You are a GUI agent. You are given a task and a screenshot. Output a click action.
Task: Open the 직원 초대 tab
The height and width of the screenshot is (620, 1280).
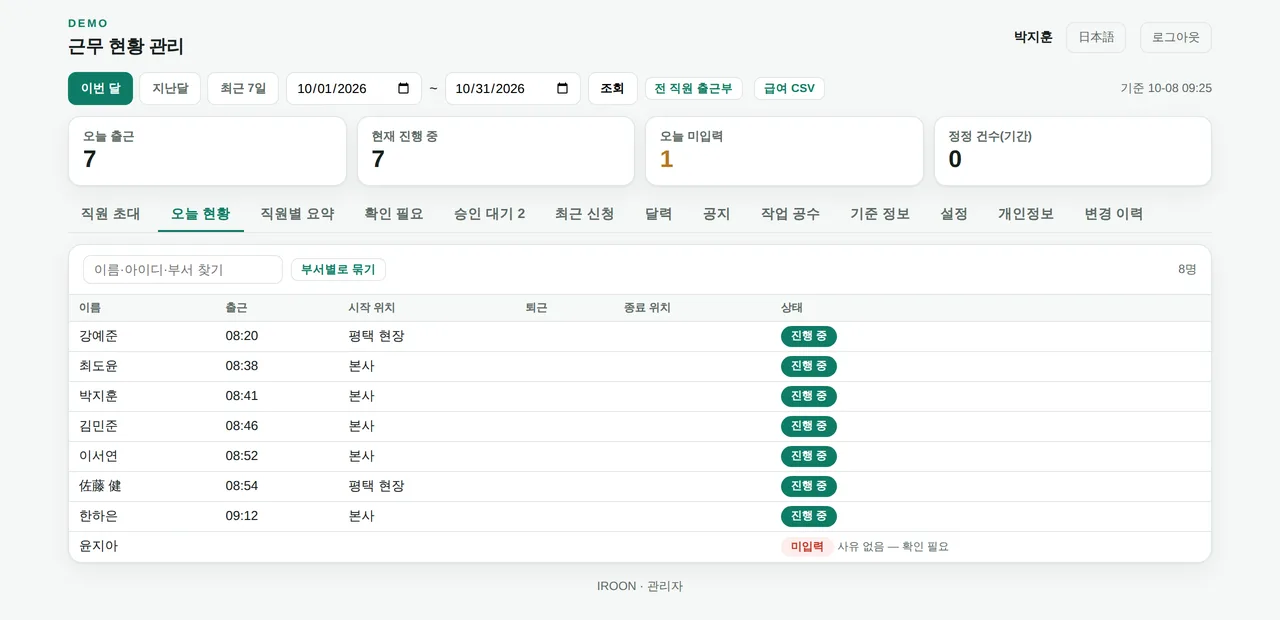coord(111,213)
